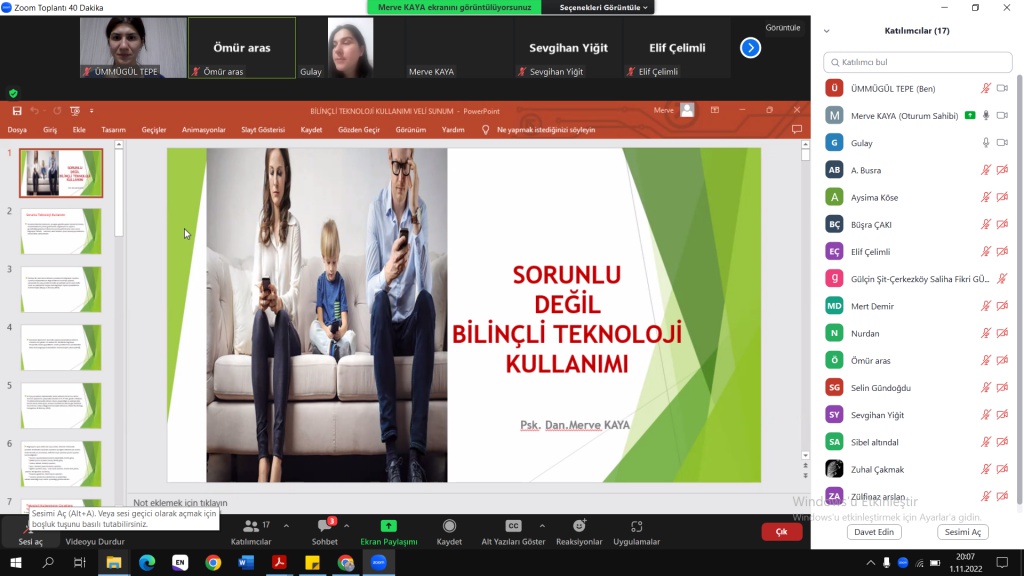Open the Uygulamalar apps panel

[x=636, y=526]
